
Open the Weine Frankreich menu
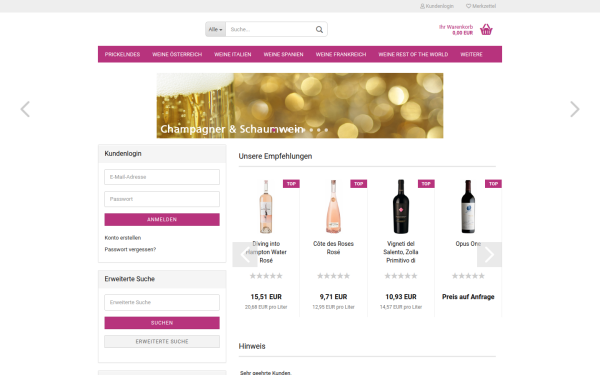[341, 54]
